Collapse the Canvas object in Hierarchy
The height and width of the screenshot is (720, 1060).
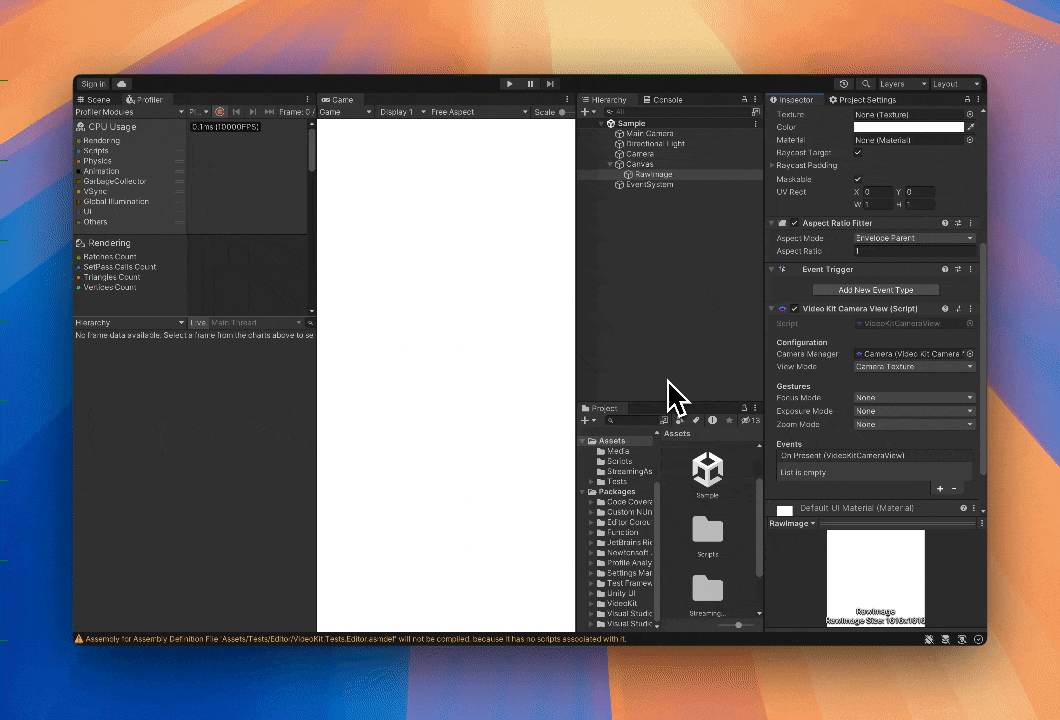pos(610,164)
